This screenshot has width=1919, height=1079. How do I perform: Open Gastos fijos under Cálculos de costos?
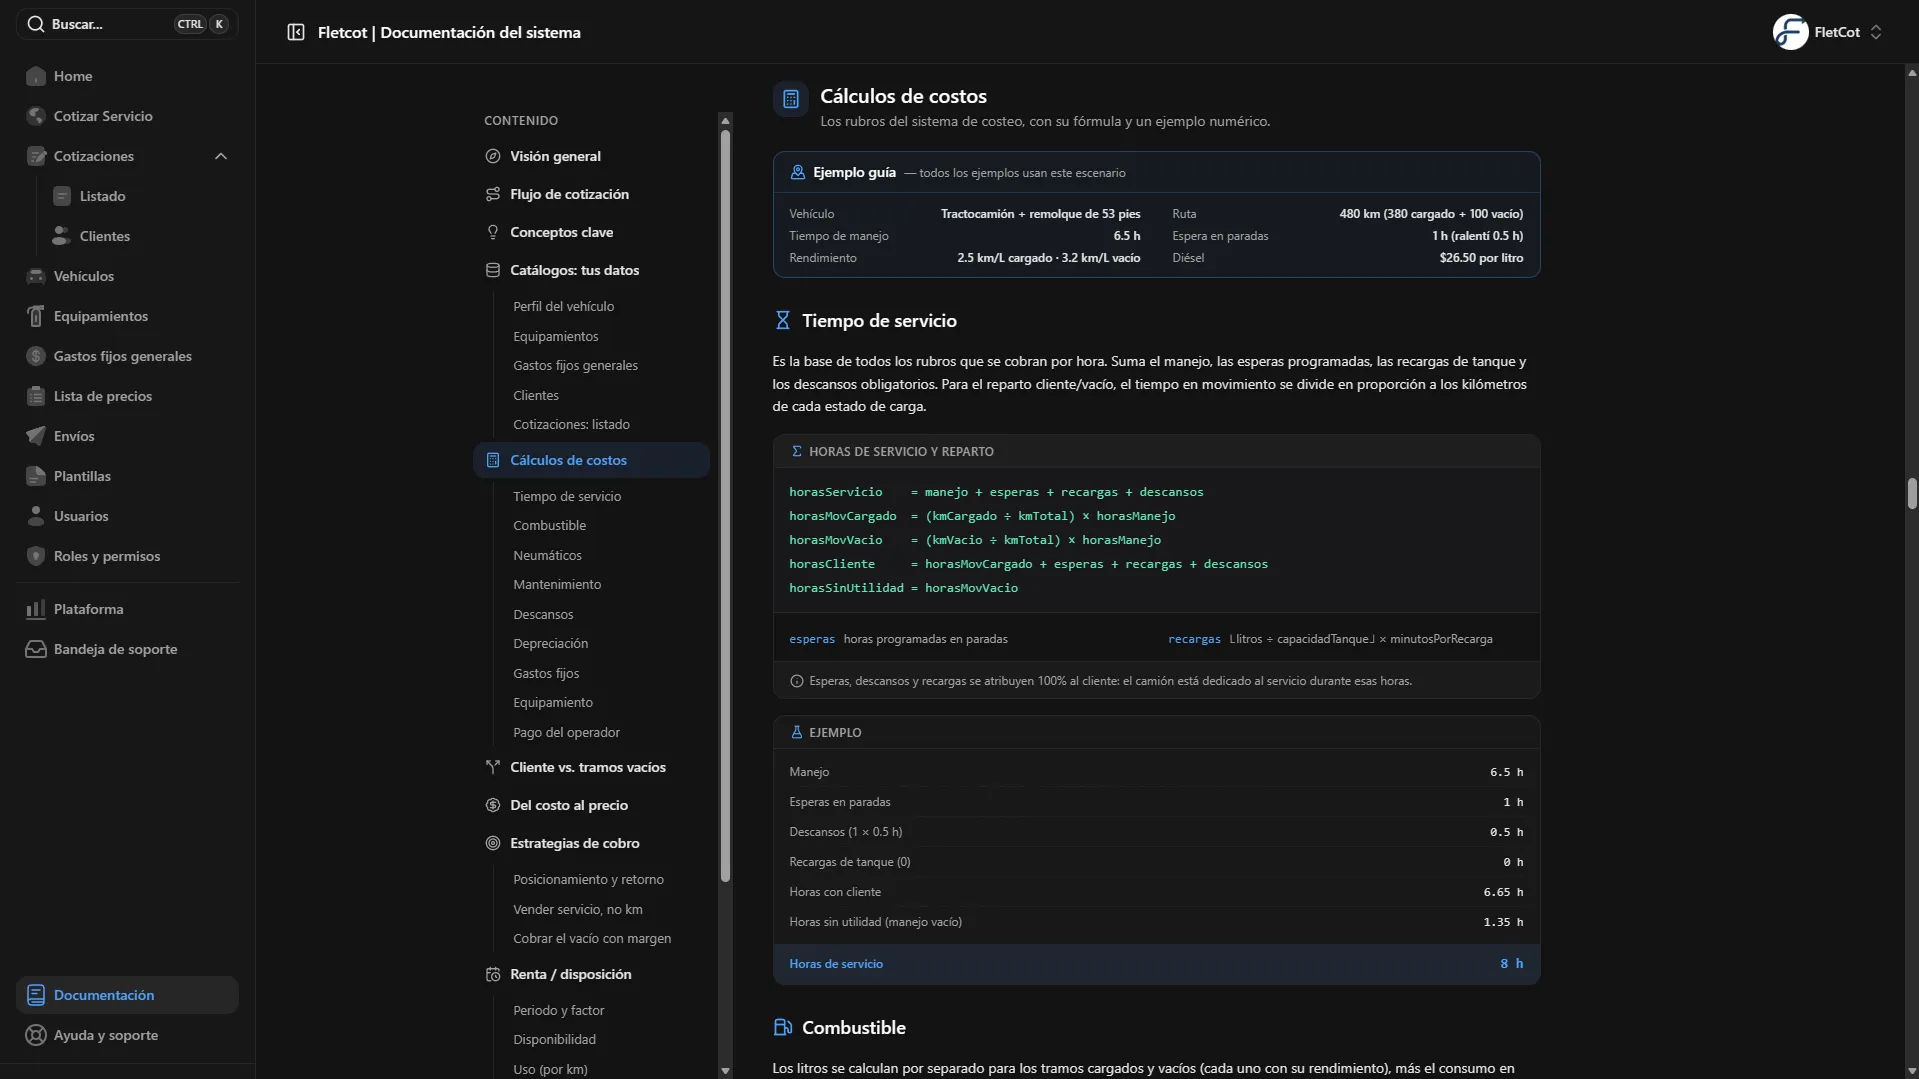(546, 673)
